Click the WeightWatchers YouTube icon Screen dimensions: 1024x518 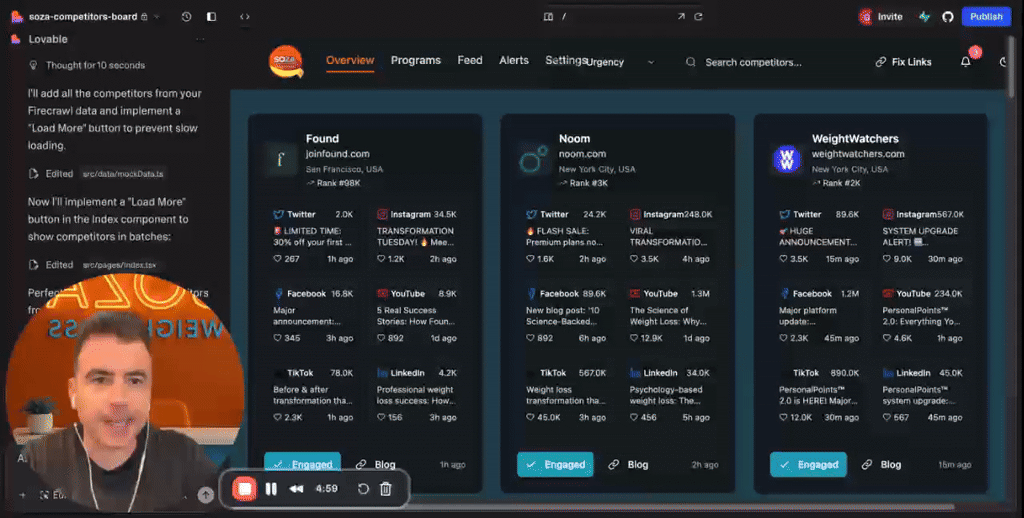click(888, 293)
